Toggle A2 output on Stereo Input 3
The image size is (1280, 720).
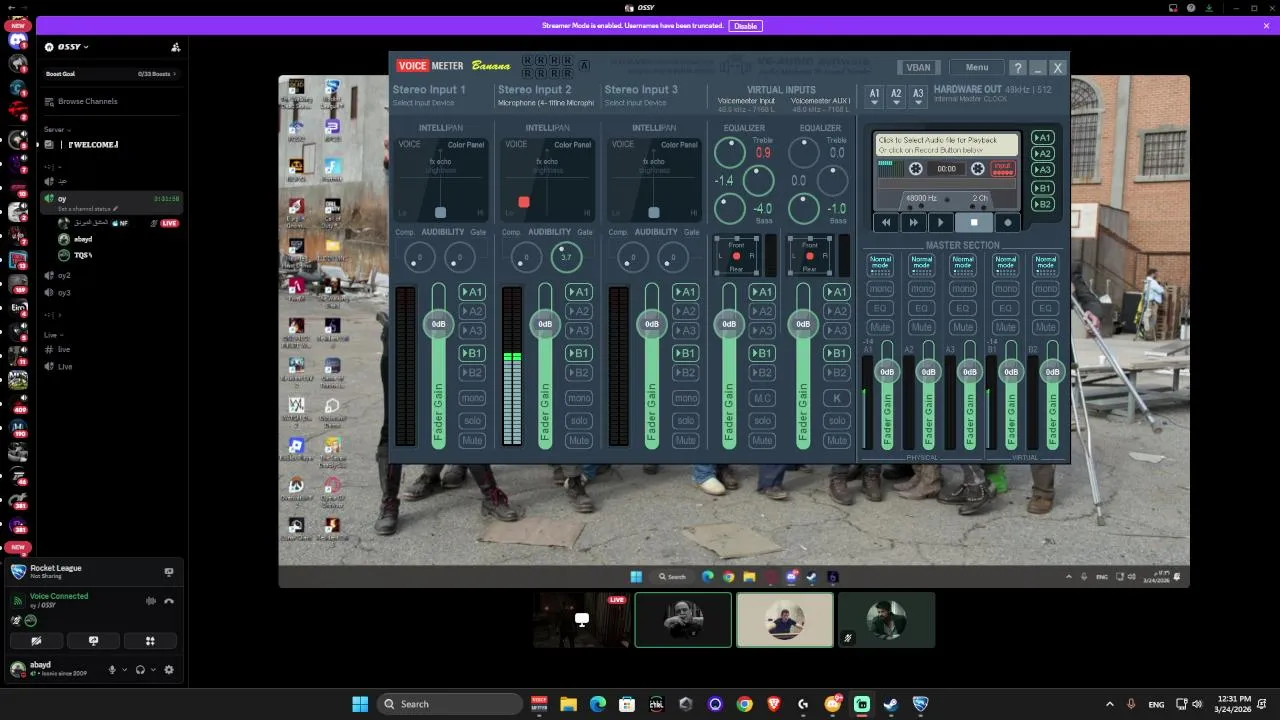pos(685,311)
